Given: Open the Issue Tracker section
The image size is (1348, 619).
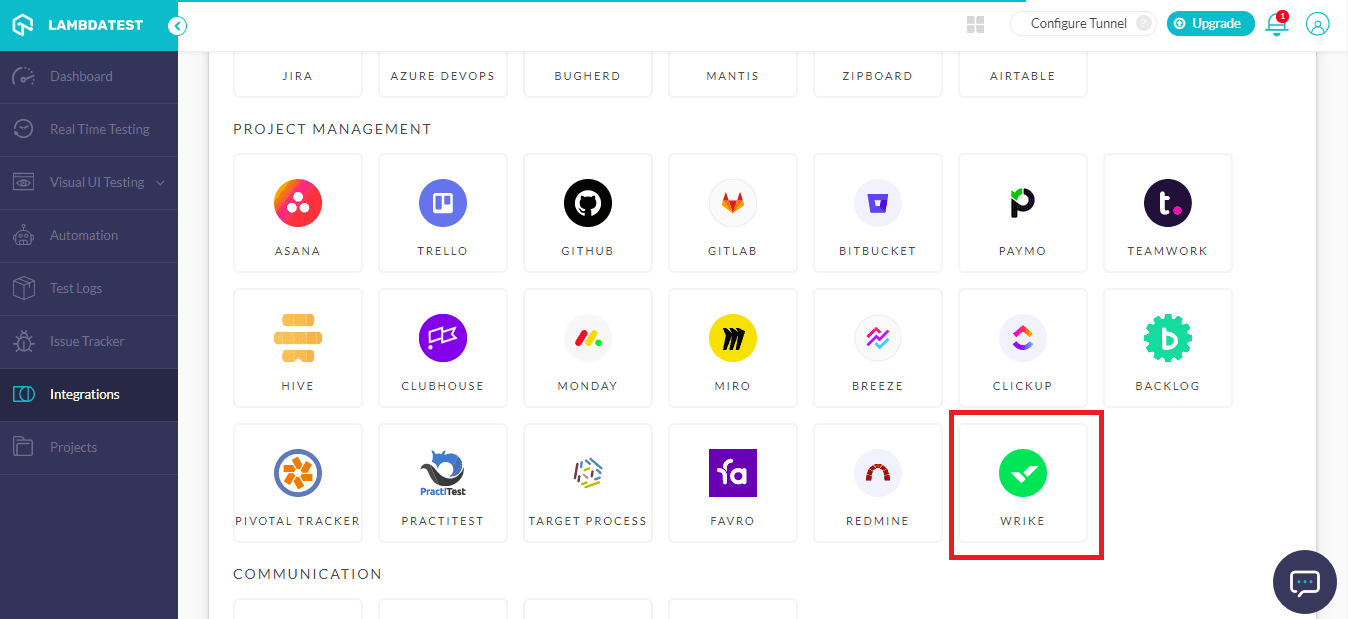Looking at the screenshot, I should coord(88,341).
